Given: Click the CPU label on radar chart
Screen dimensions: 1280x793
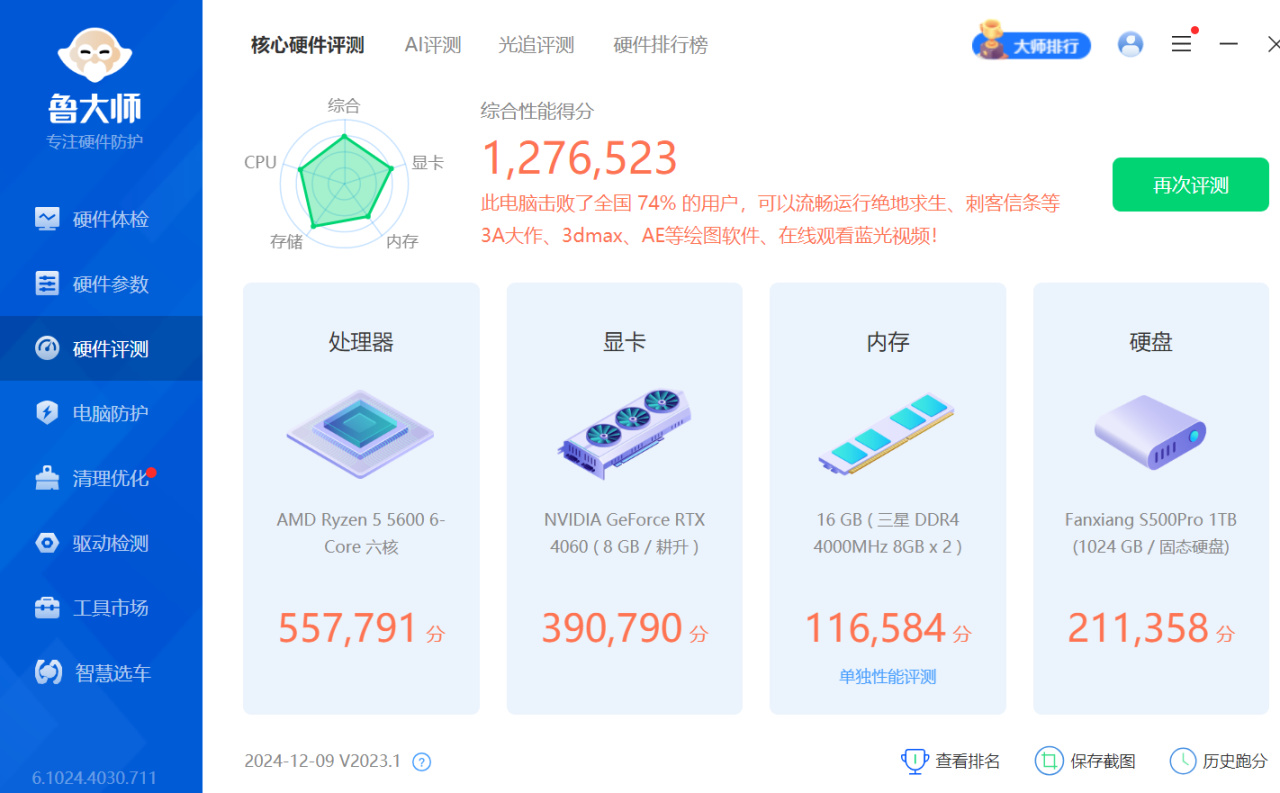Looking at the screenshot, I should tap(260, 162).
